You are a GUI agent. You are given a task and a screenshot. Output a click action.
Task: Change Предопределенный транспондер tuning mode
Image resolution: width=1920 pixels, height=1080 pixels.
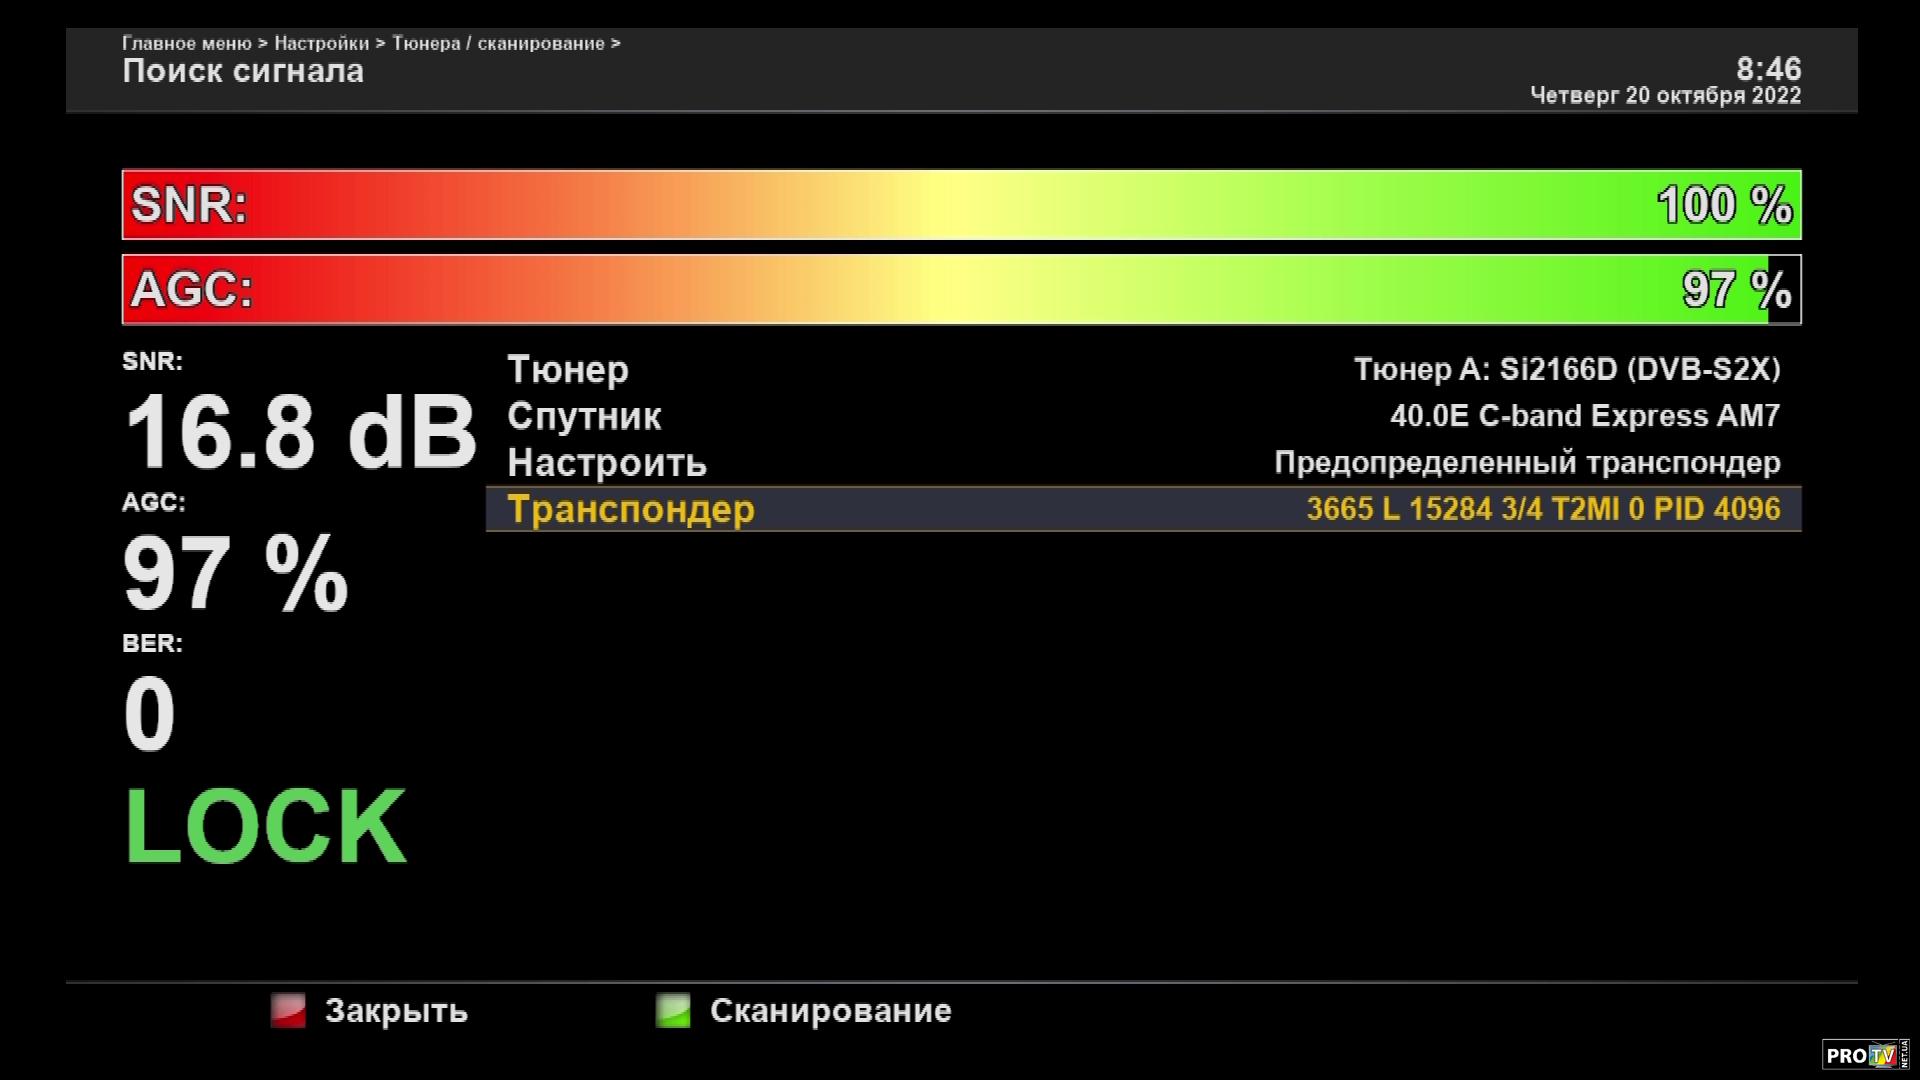1526,463
